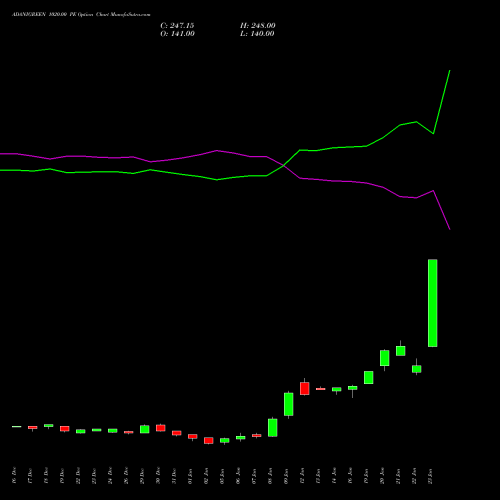
Task: Click the green candle for 09 Jan
Action: click(x=289, y=404)
